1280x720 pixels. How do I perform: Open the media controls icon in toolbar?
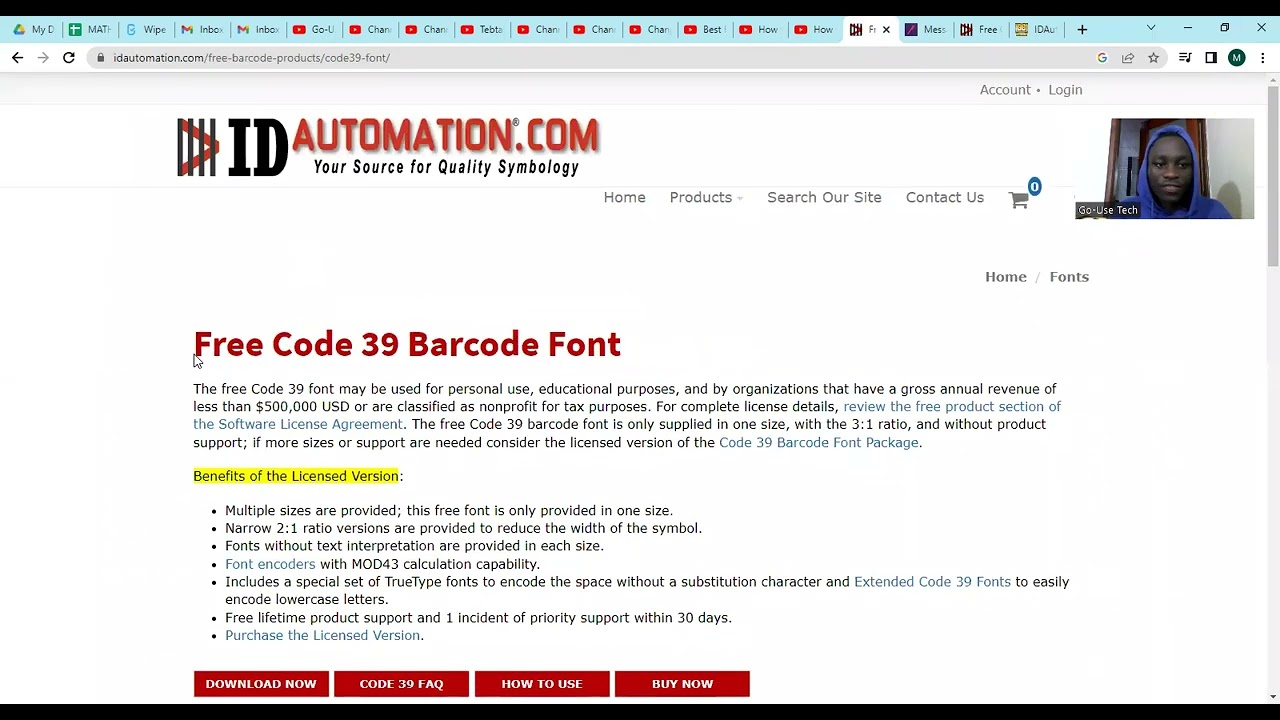(1185, 58)
